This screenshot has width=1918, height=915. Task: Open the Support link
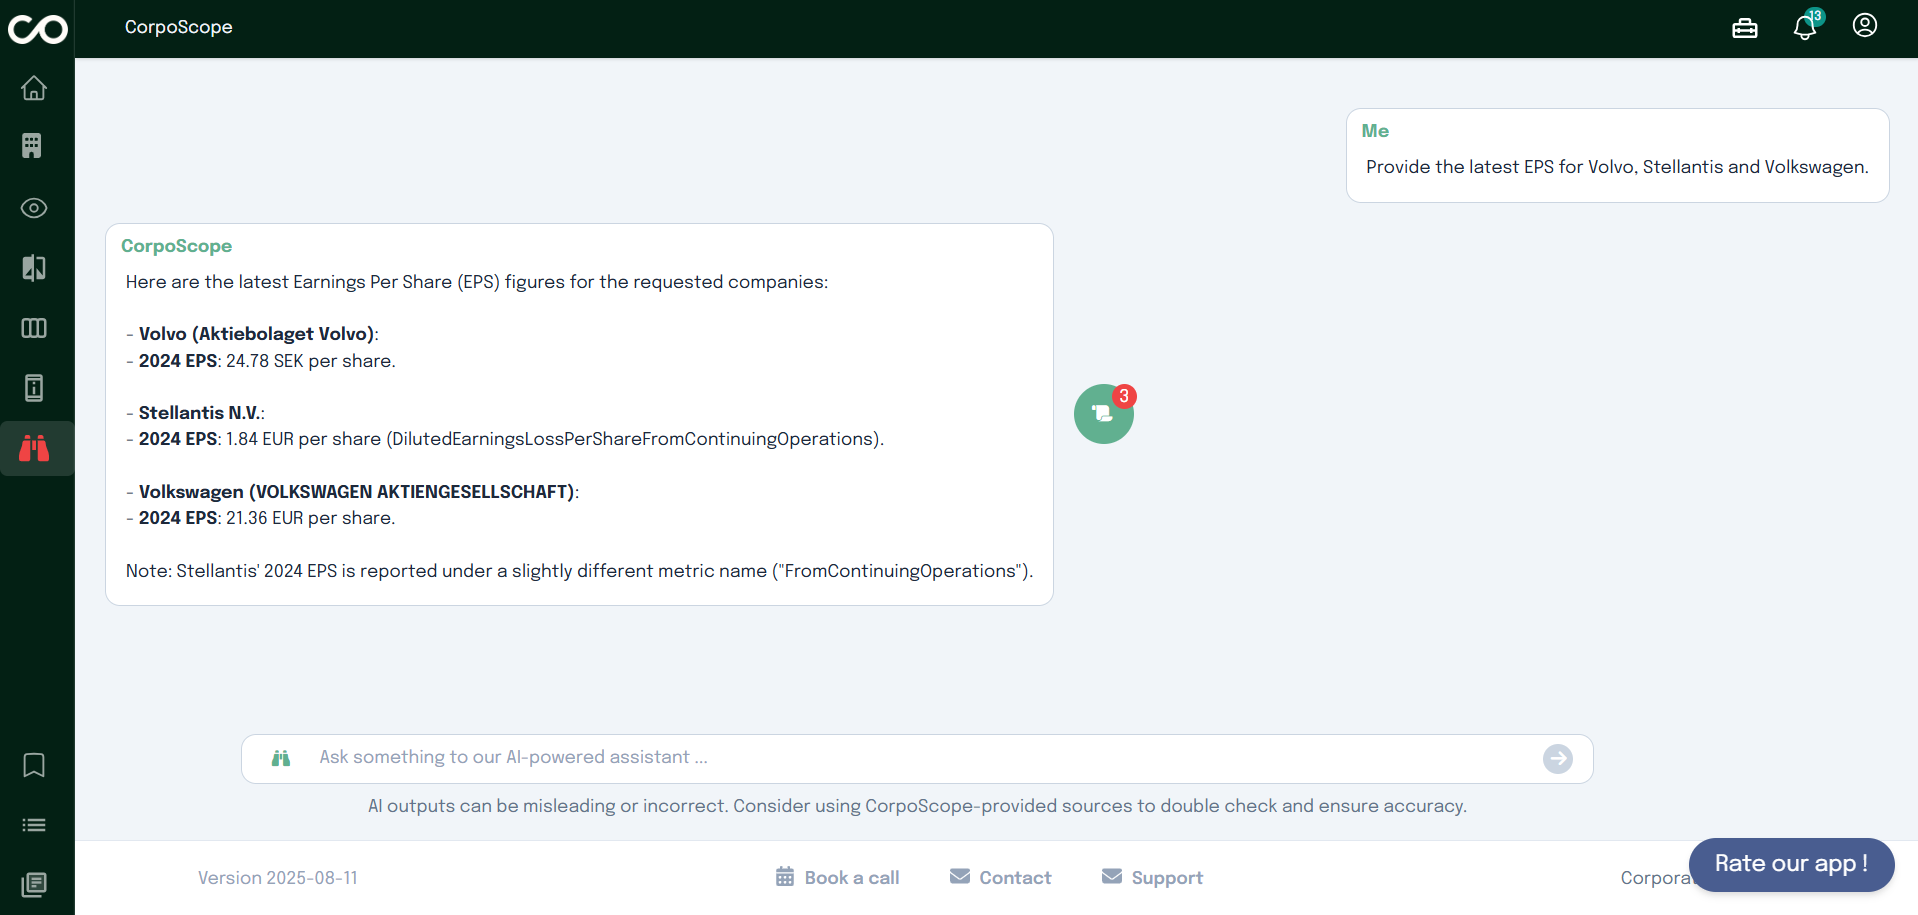(x=1153, y=877)
